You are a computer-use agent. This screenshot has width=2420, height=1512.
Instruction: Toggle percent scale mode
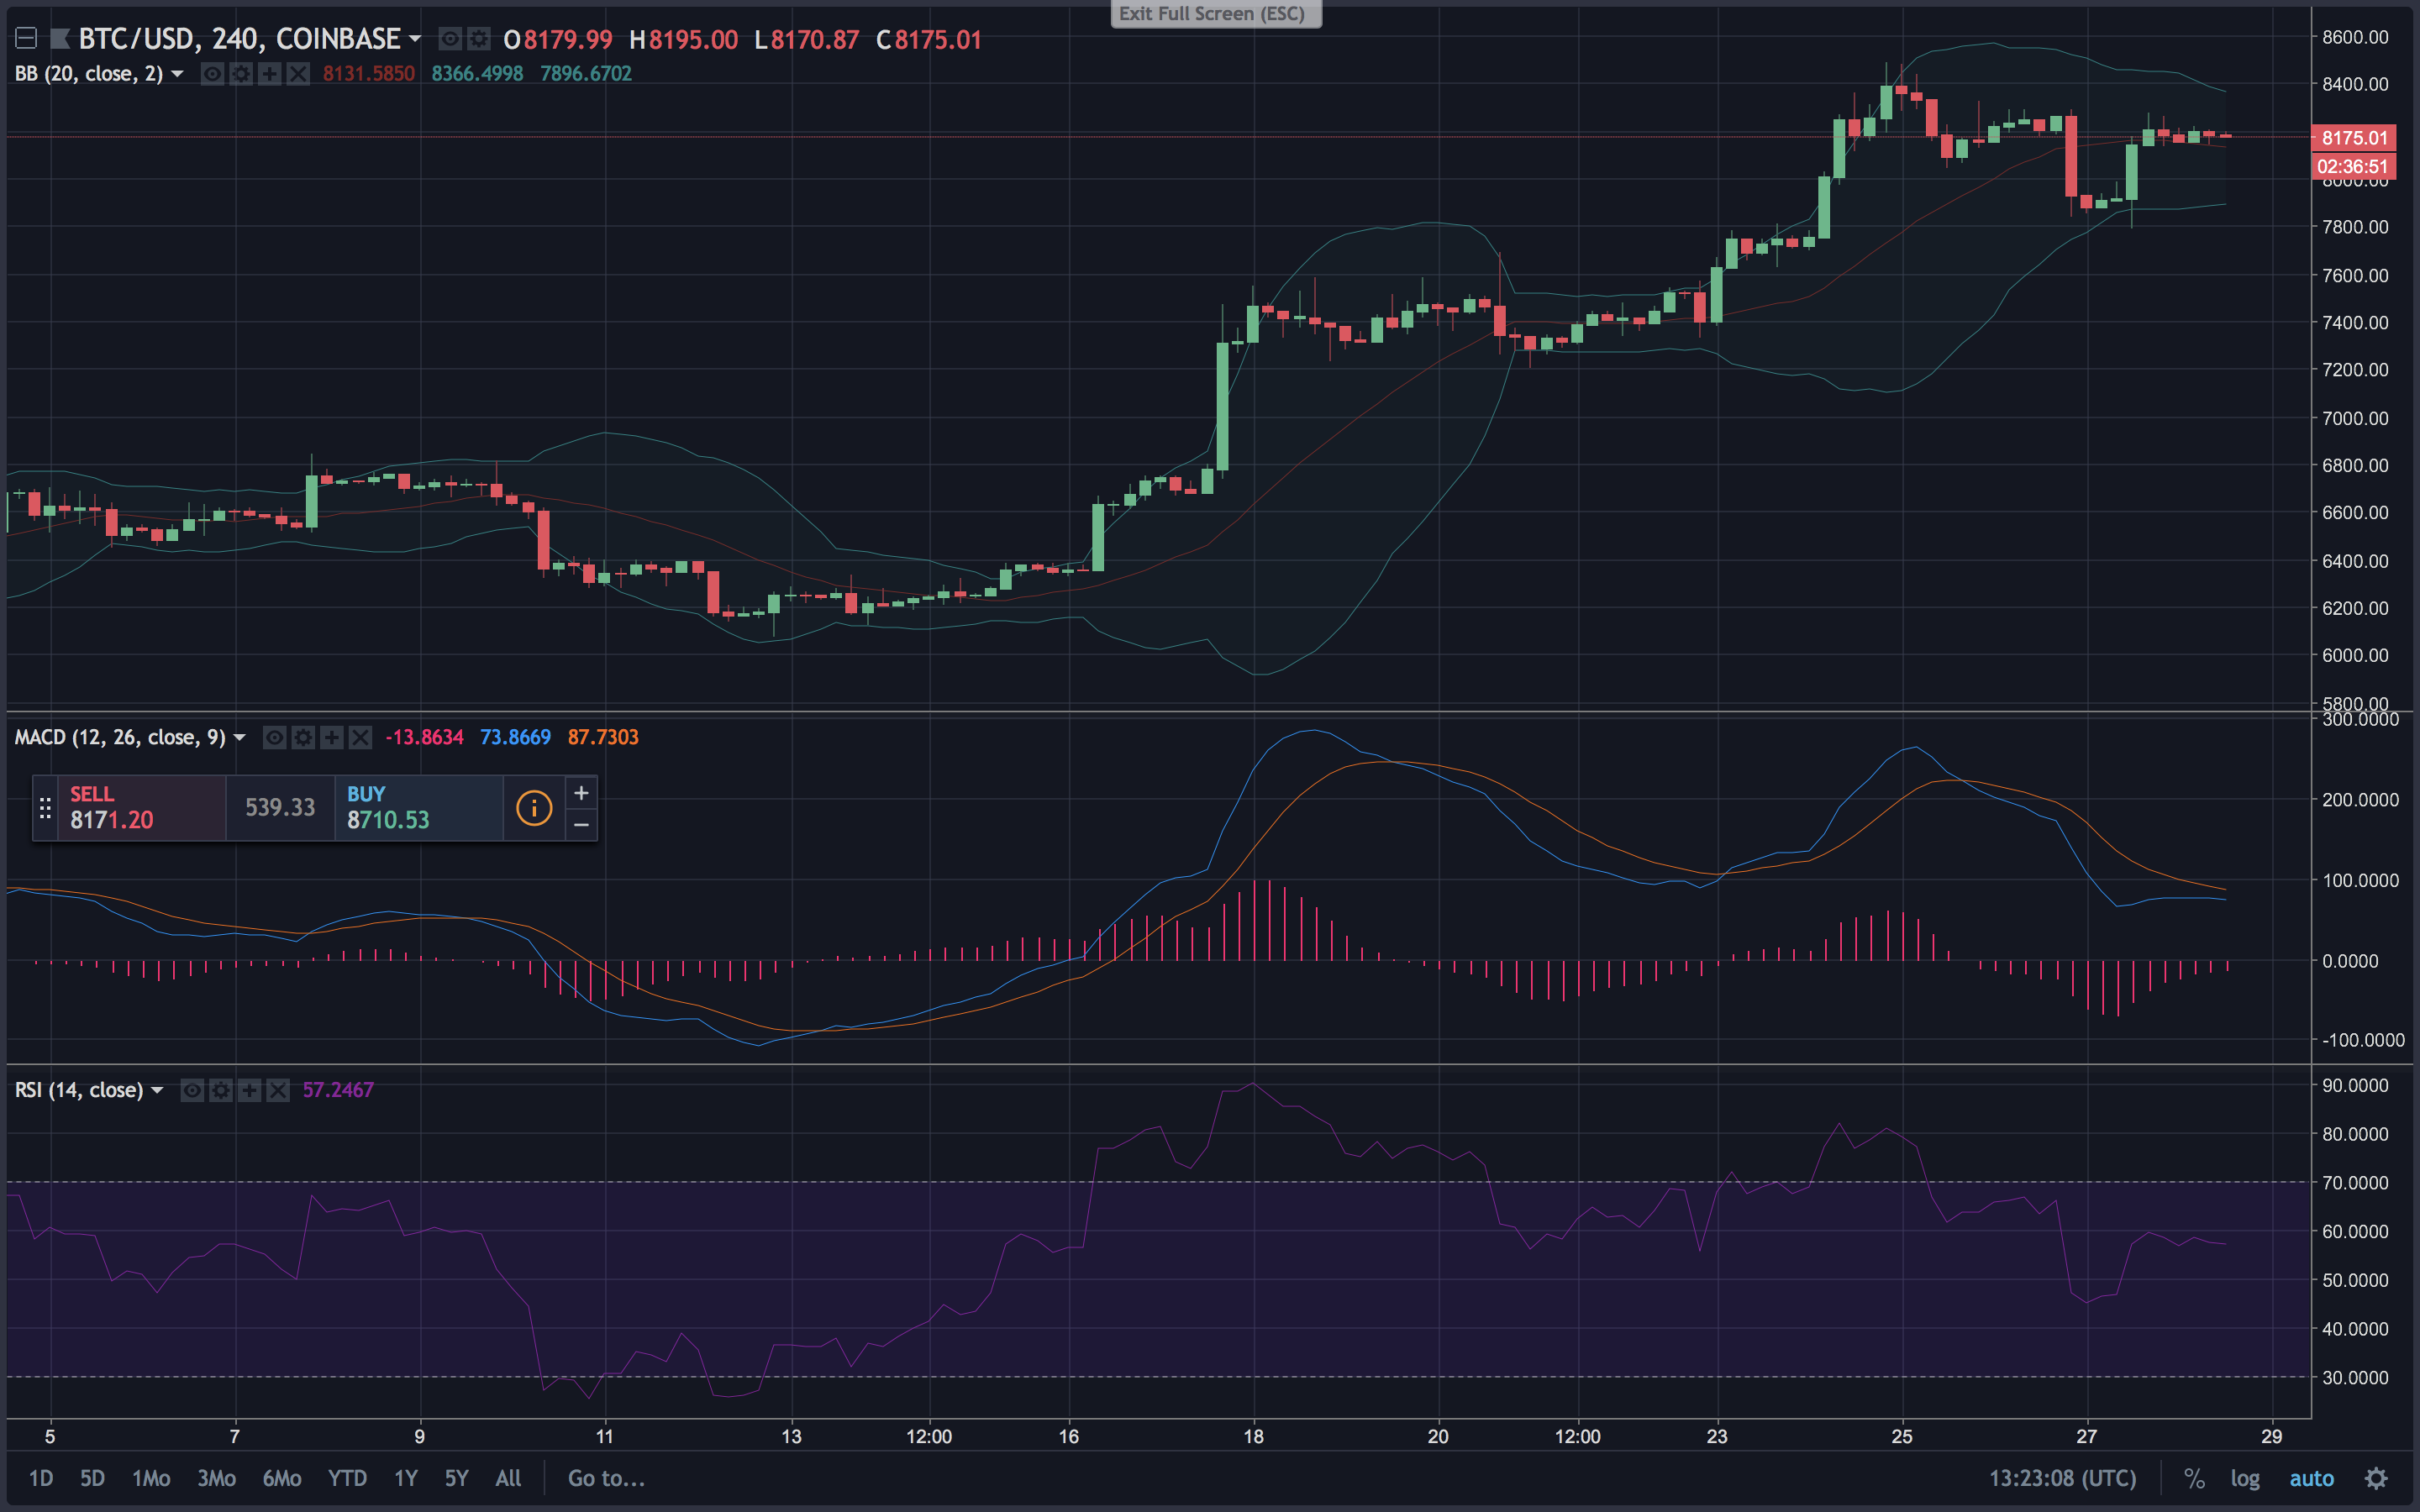click(2194, 1478)
